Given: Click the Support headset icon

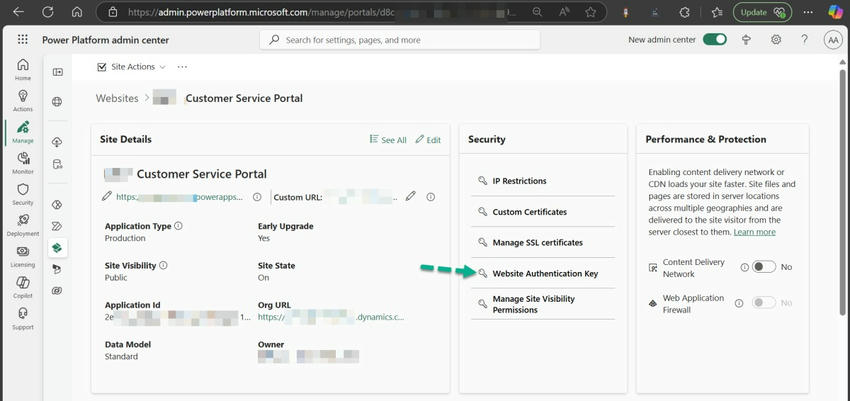Looking at the screenshot, I should [22, 318].
